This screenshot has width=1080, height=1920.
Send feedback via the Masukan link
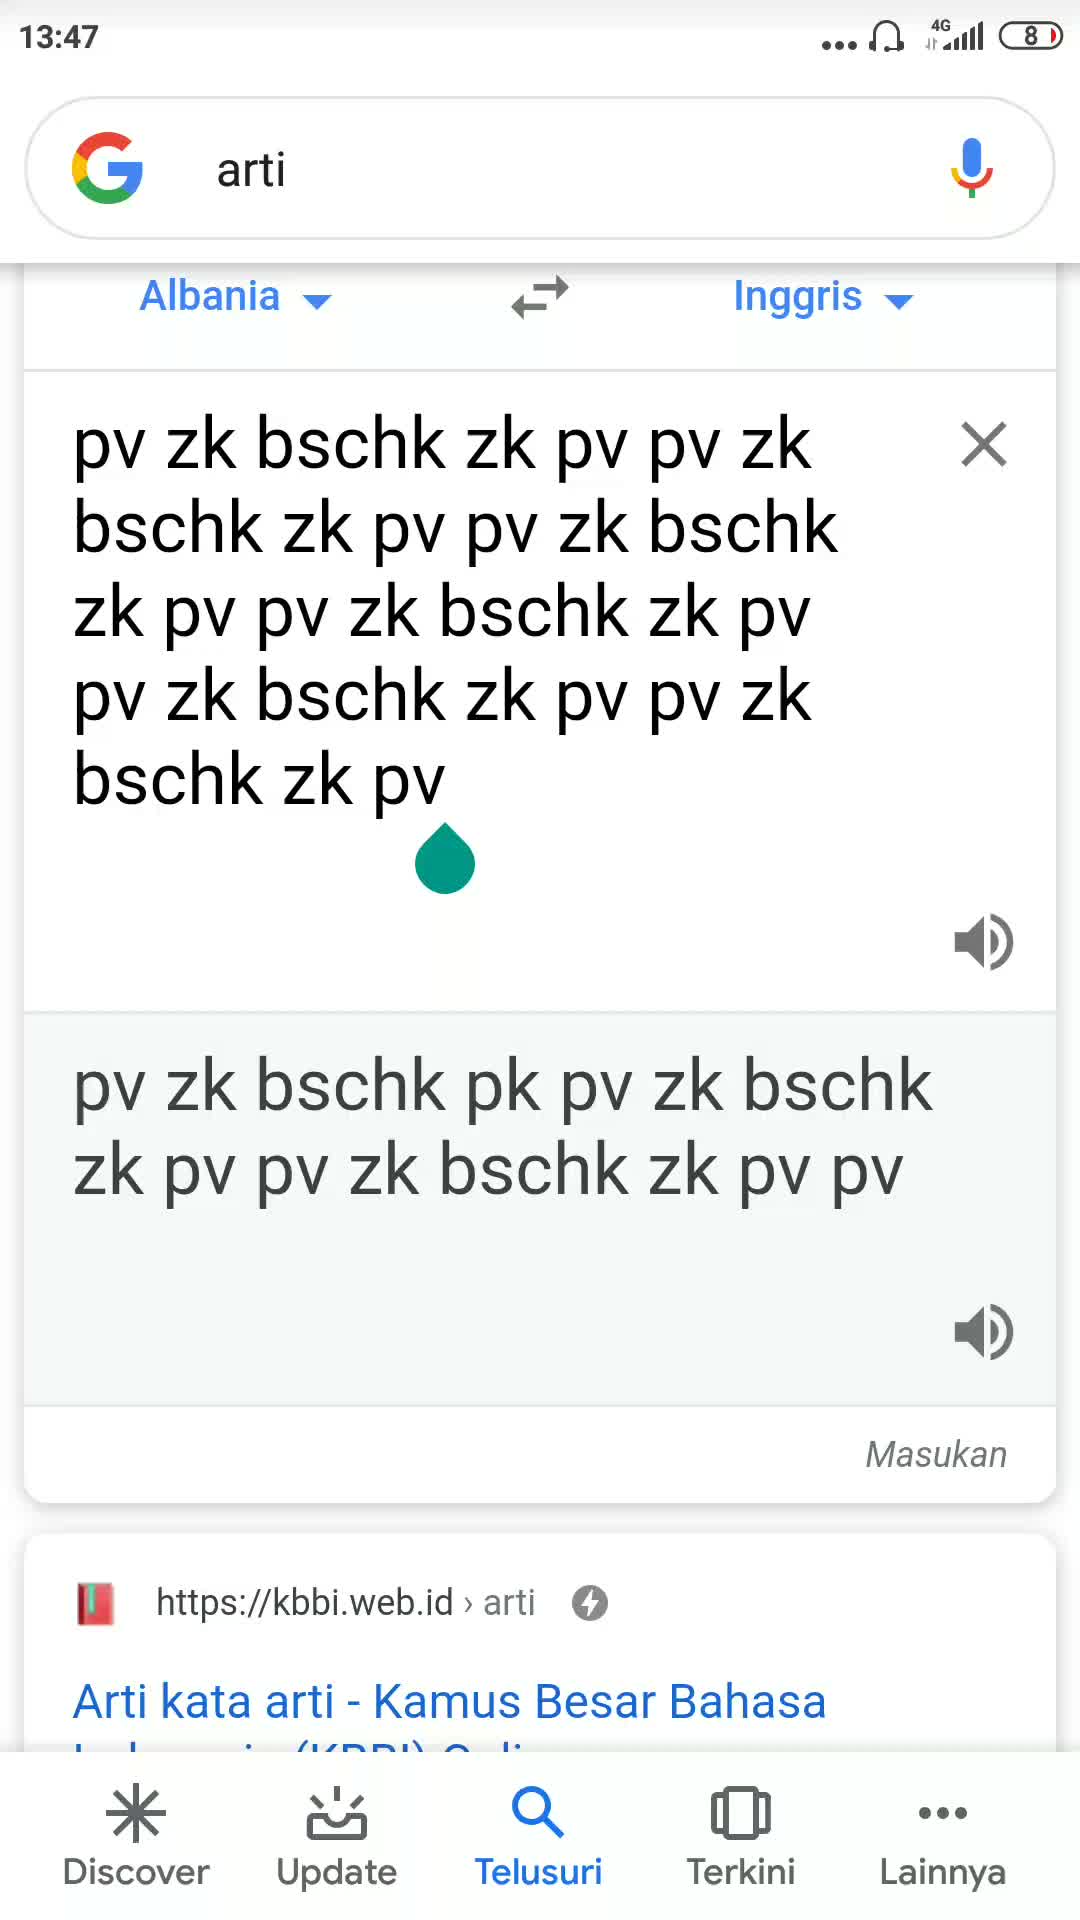click(x=936, y=1454)
